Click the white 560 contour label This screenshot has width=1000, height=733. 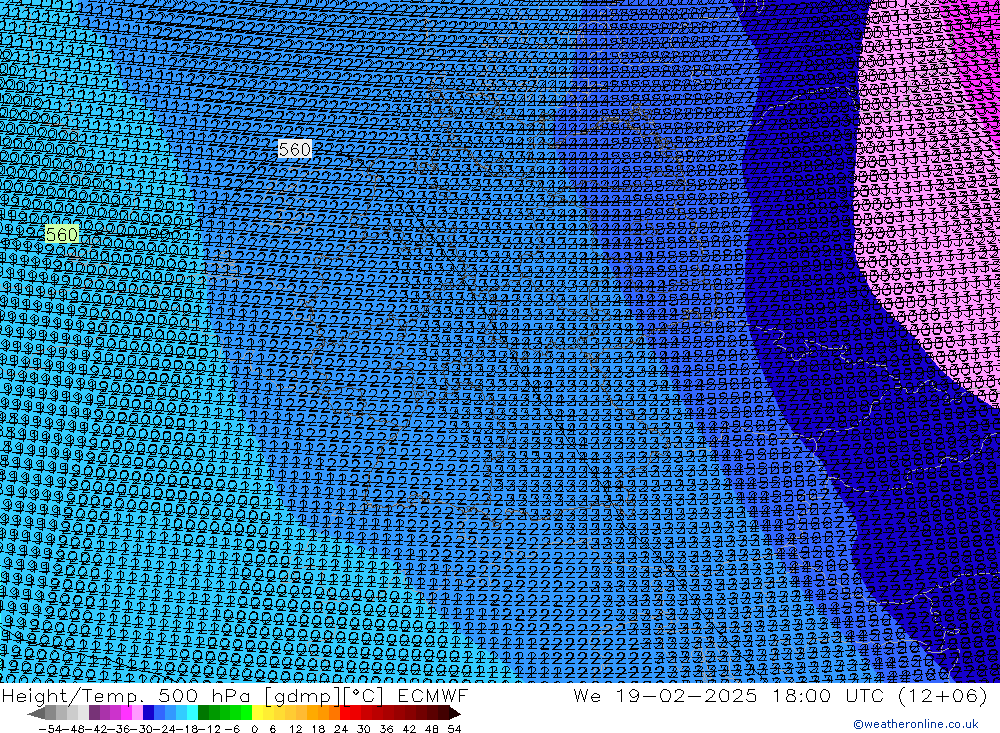click(x=295, y=149)
